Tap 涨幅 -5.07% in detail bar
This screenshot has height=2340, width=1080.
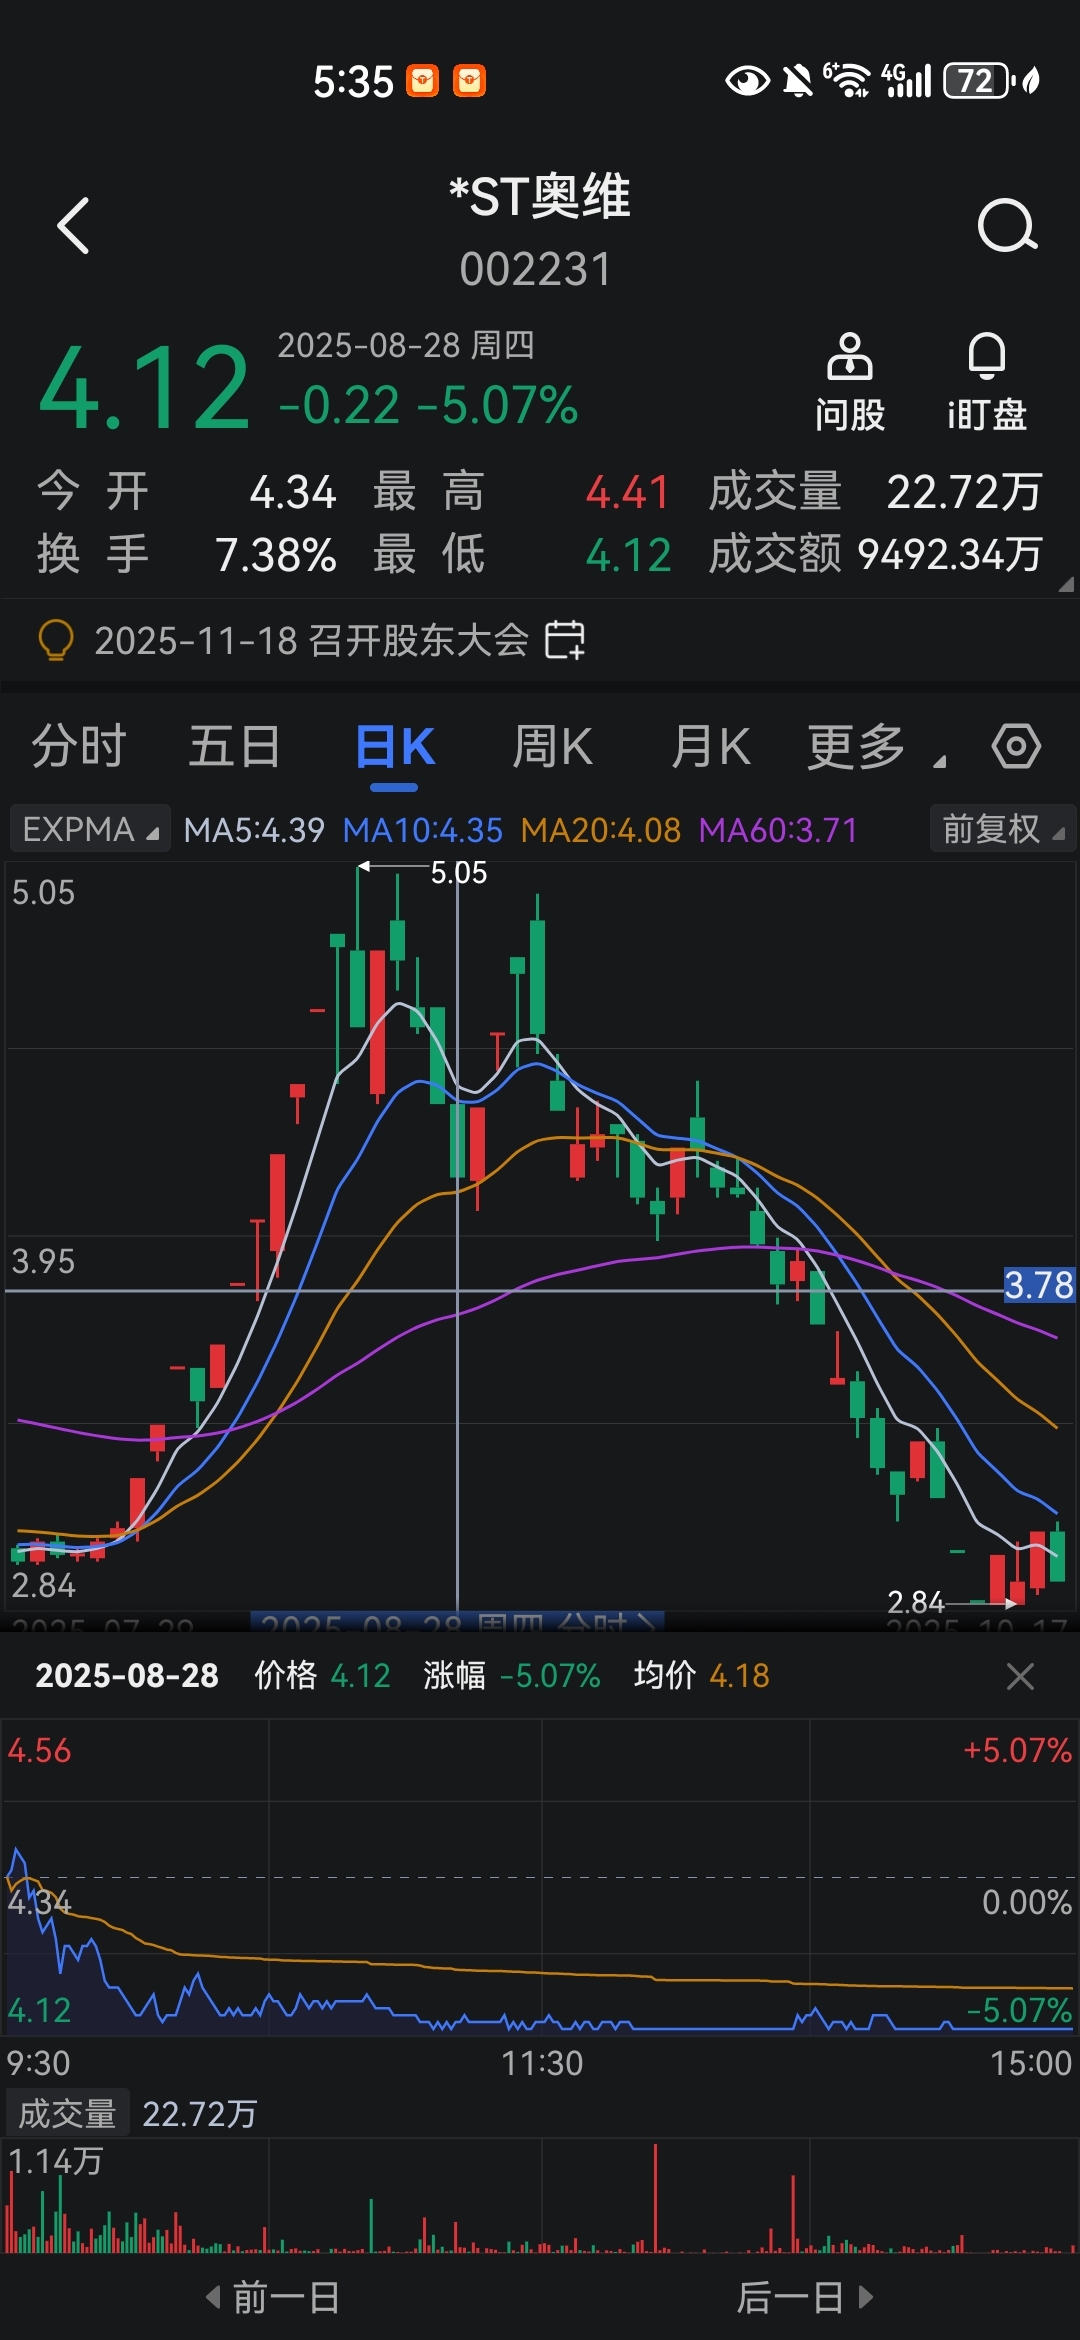pyautogui.click(x=511, y=1676)
